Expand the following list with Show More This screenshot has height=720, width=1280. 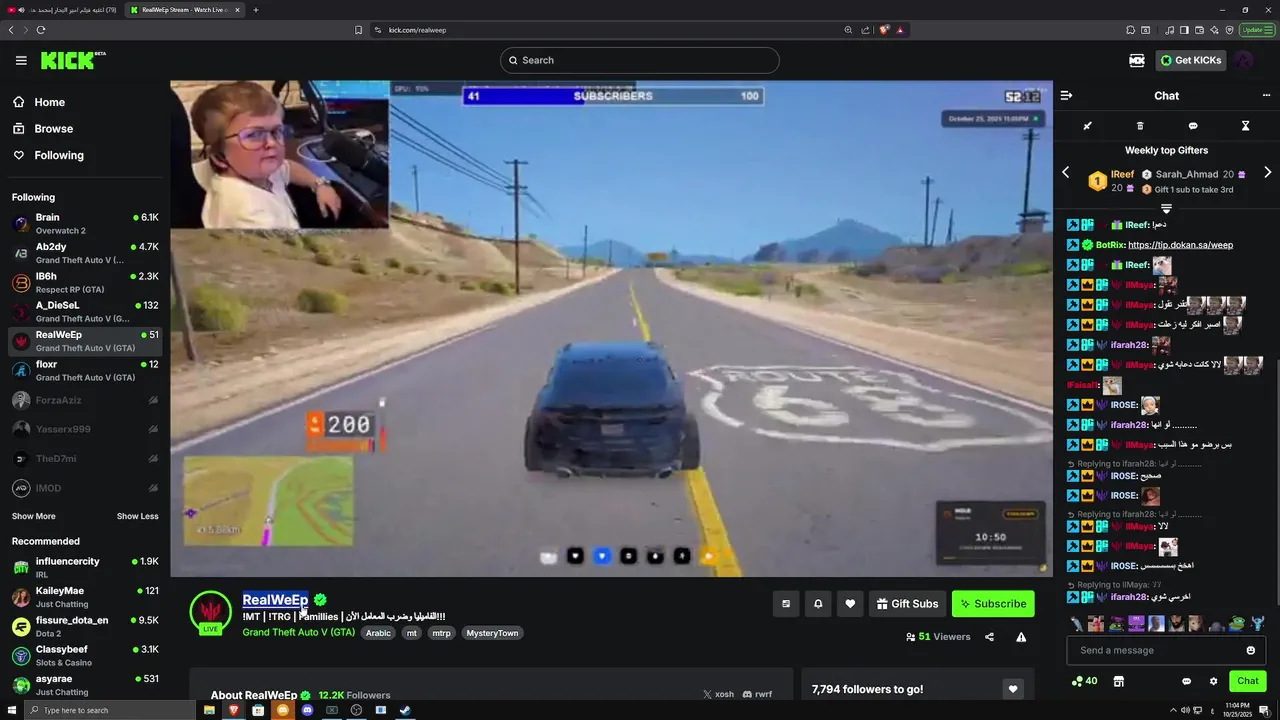34,516
